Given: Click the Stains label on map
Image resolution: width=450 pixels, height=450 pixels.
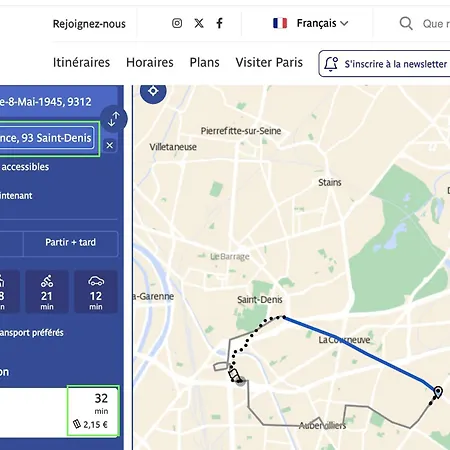Looking at the screenshot, I should pyautogui.click(x=330, y=183).
